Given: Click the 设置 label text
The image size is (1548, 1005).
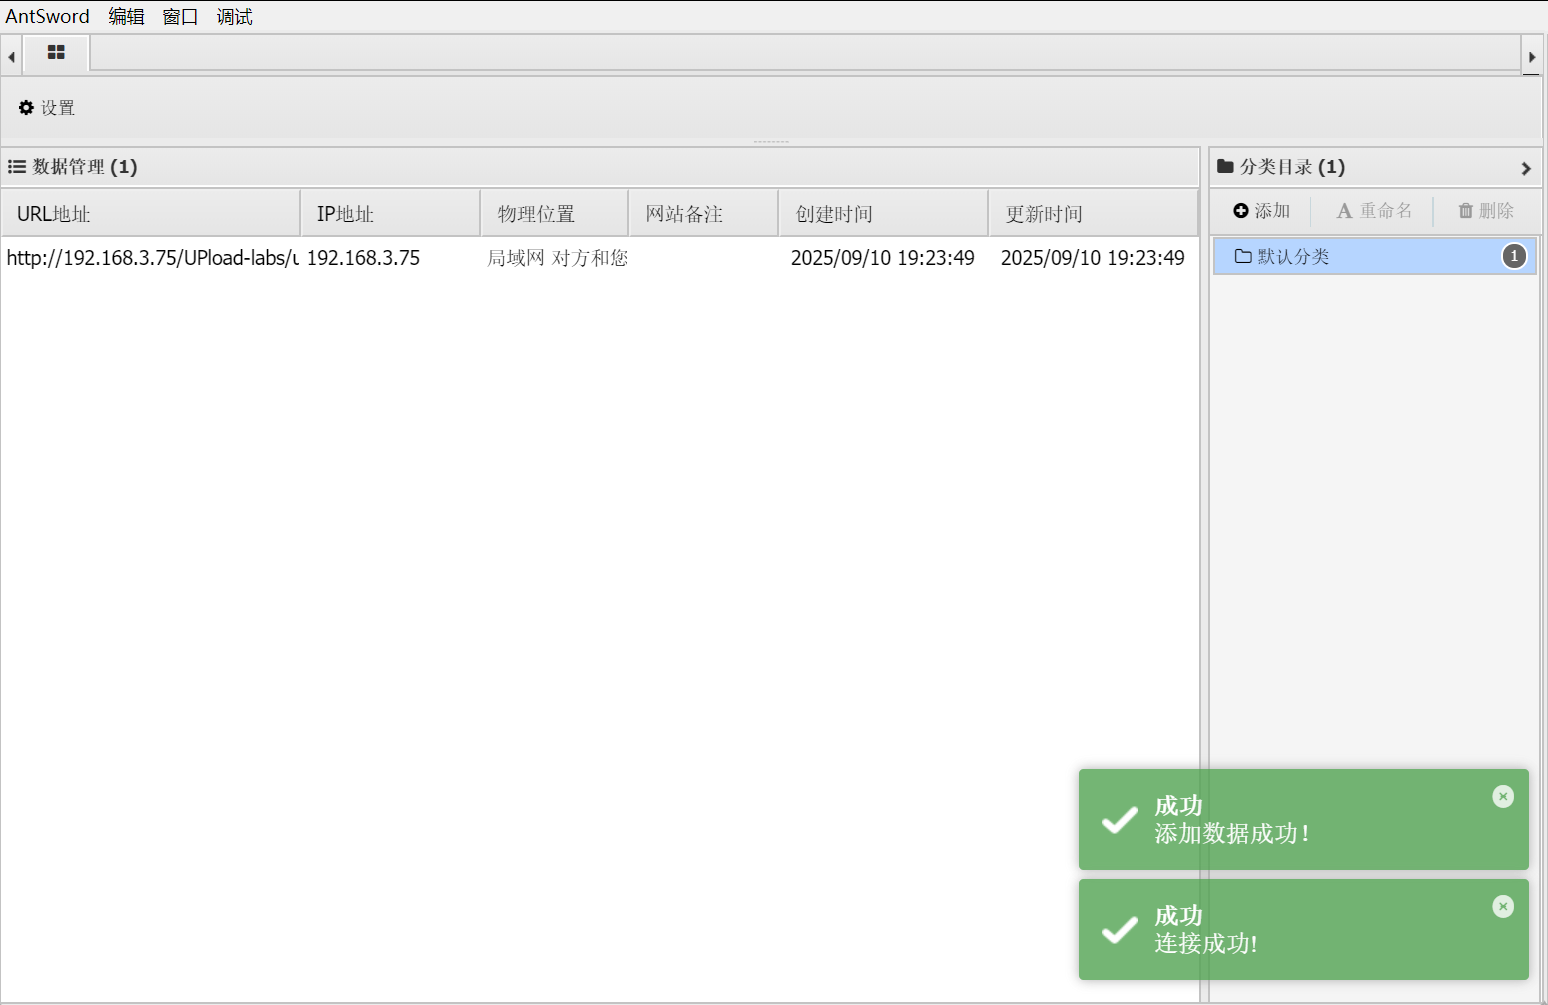Looking at the screenshot, I should (58, 108).
